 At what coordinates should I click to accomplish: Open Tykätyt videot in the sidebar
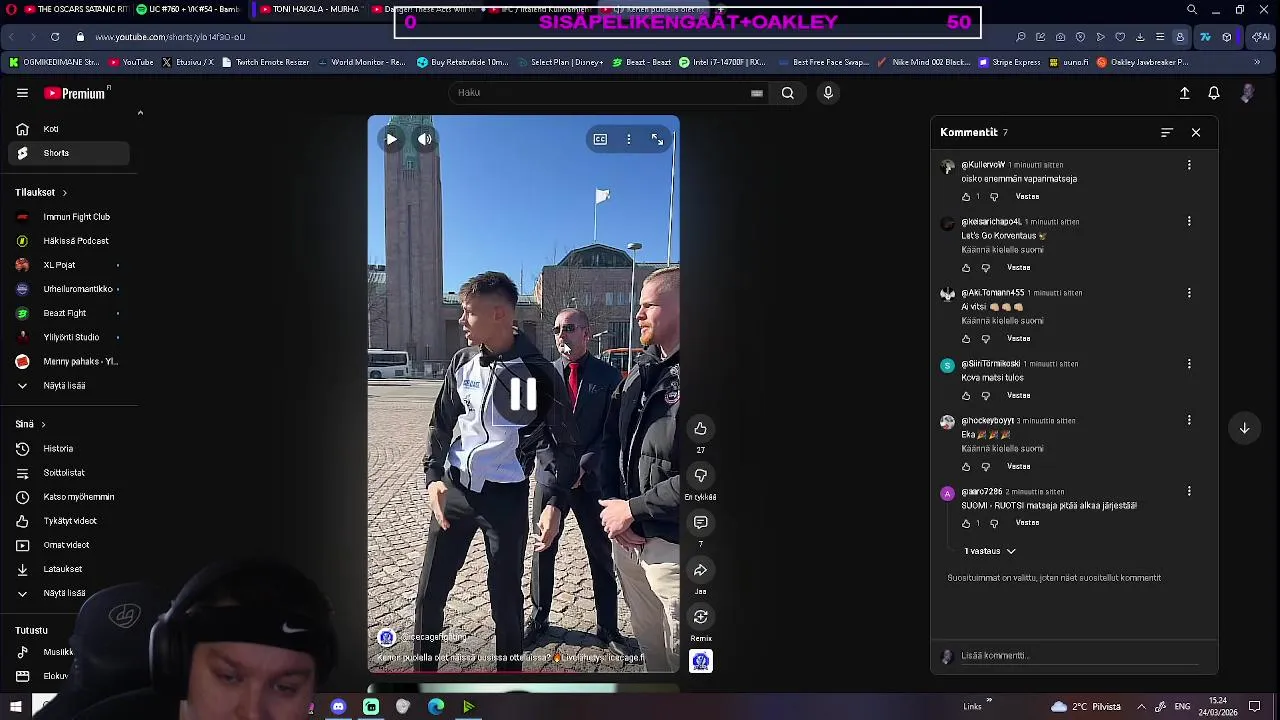[68, 521]
